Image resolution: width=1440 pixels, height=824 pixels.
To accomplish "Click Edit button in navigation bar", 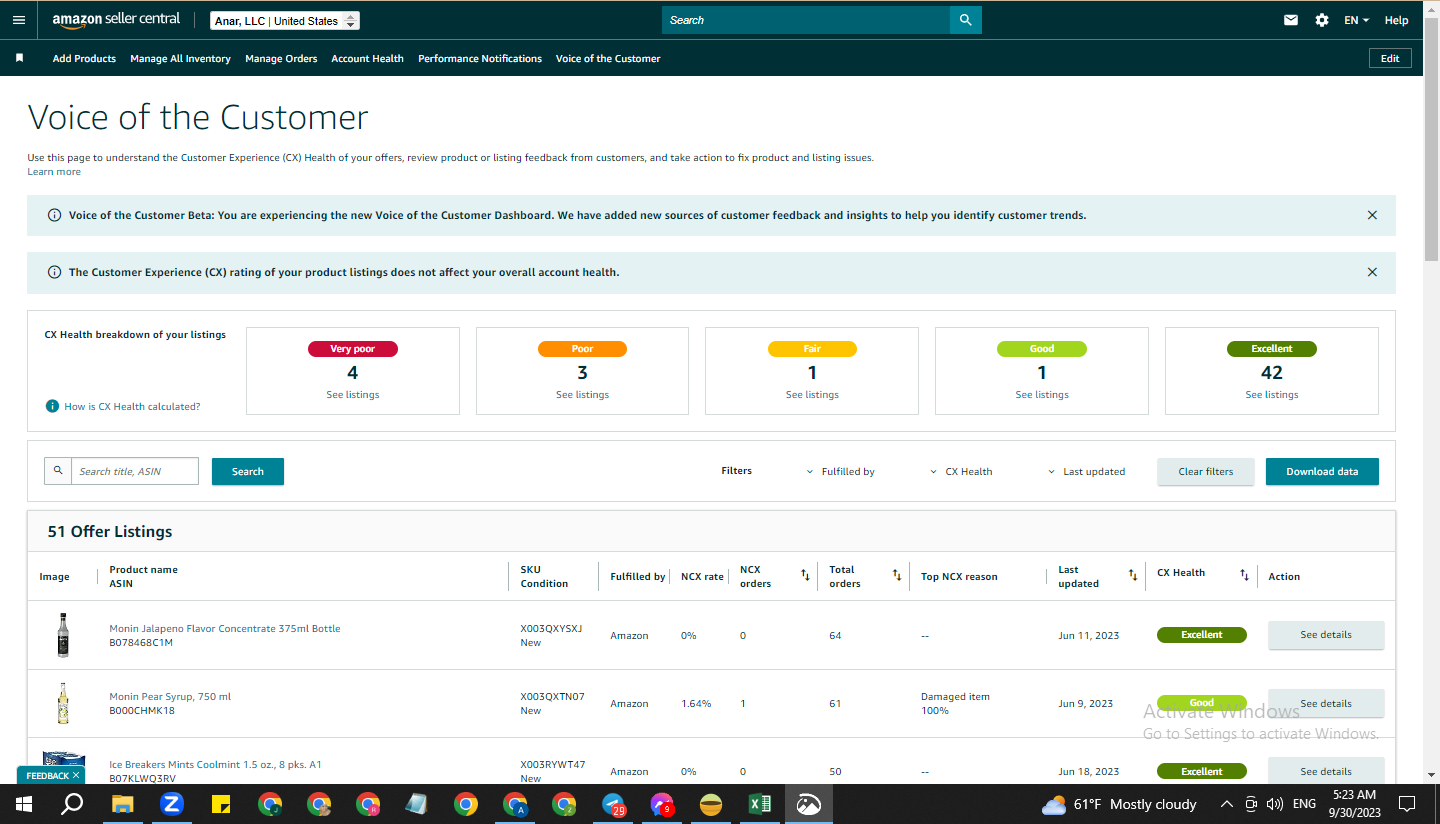I will pos(1390,58).
